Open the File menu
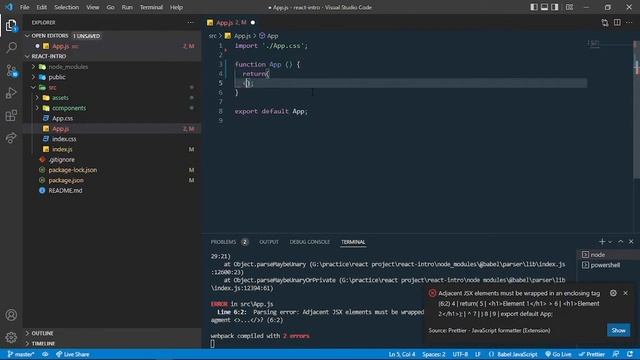 (x=24, y=7)
